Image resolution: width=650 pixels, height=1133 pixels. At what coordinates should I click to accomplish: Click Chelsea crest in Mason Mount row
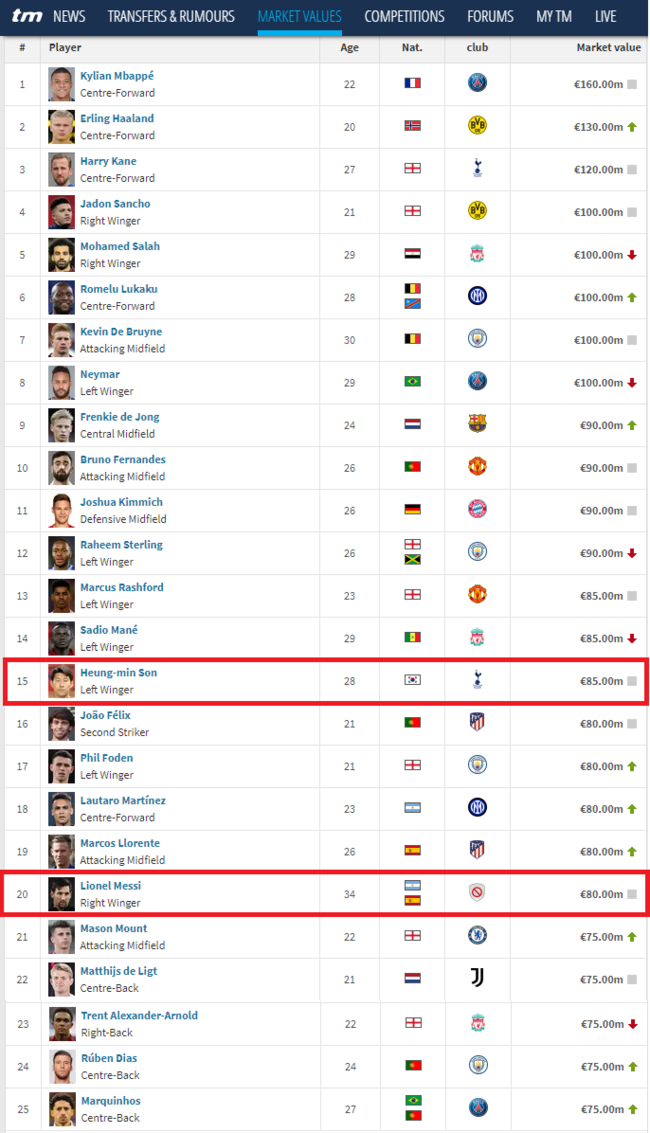[x=477, y=936]
